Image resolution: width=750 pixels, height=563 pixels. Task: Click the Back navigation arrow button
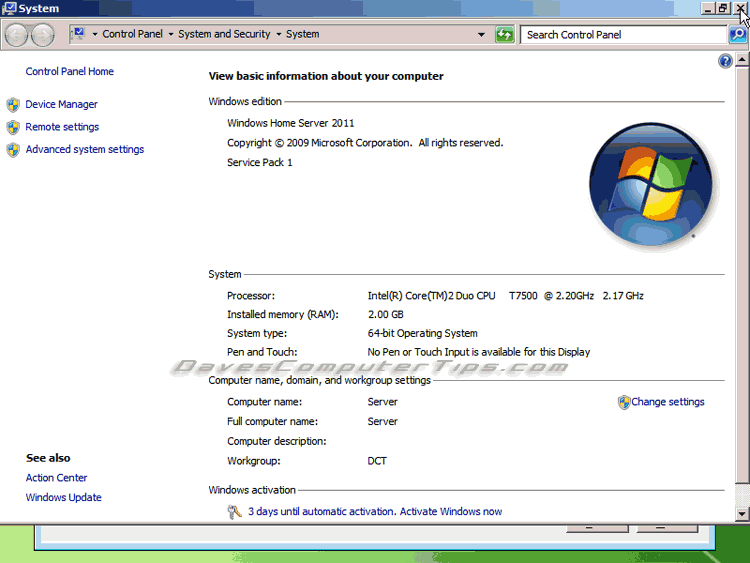coord(16,34)
